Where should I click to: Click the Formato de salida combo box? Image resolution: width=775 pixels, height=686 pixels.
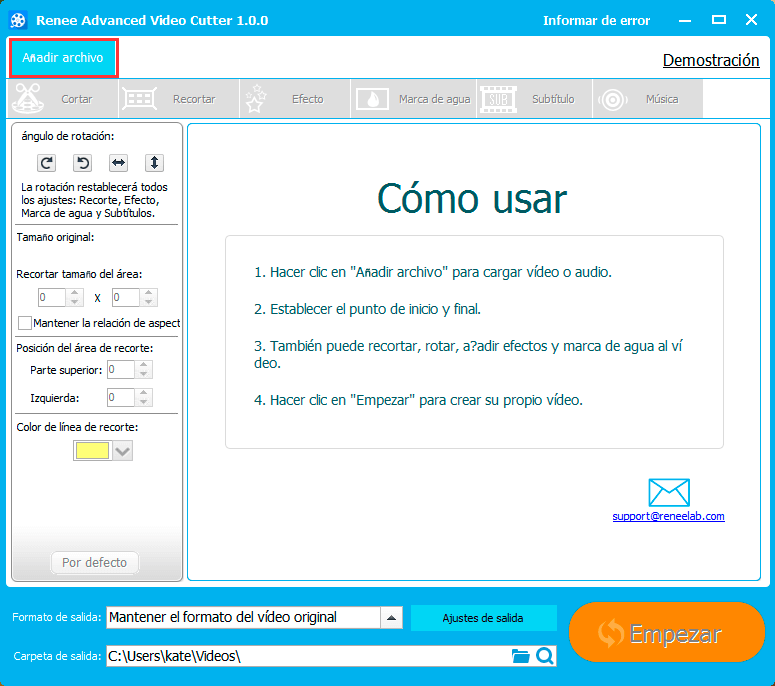[254, 617]
